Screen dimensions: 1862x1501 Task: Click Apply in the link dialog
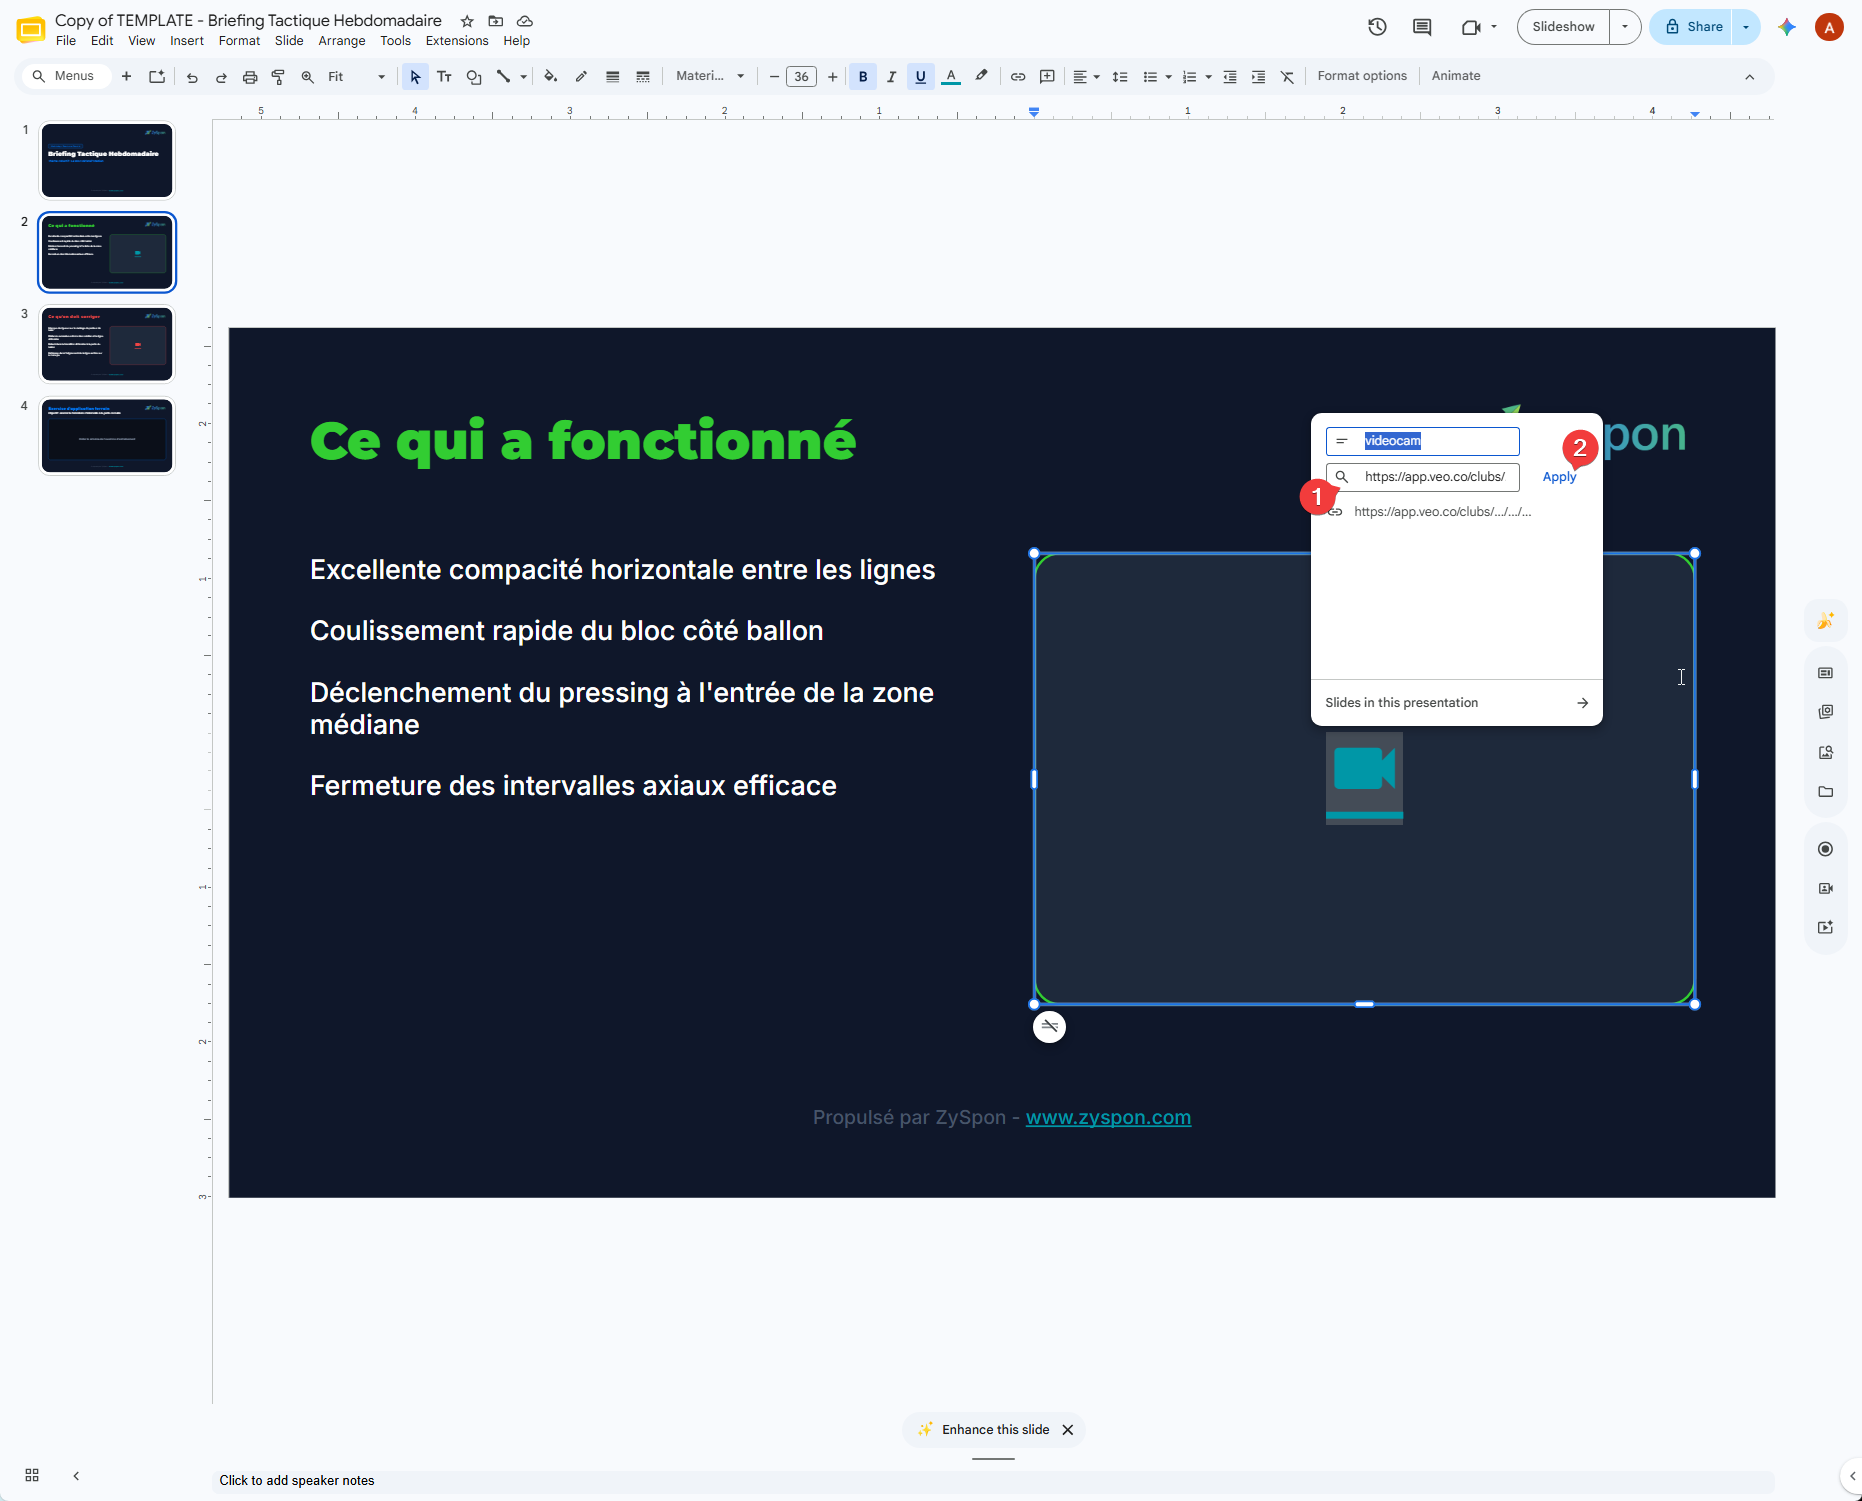tap(1559, 477)
